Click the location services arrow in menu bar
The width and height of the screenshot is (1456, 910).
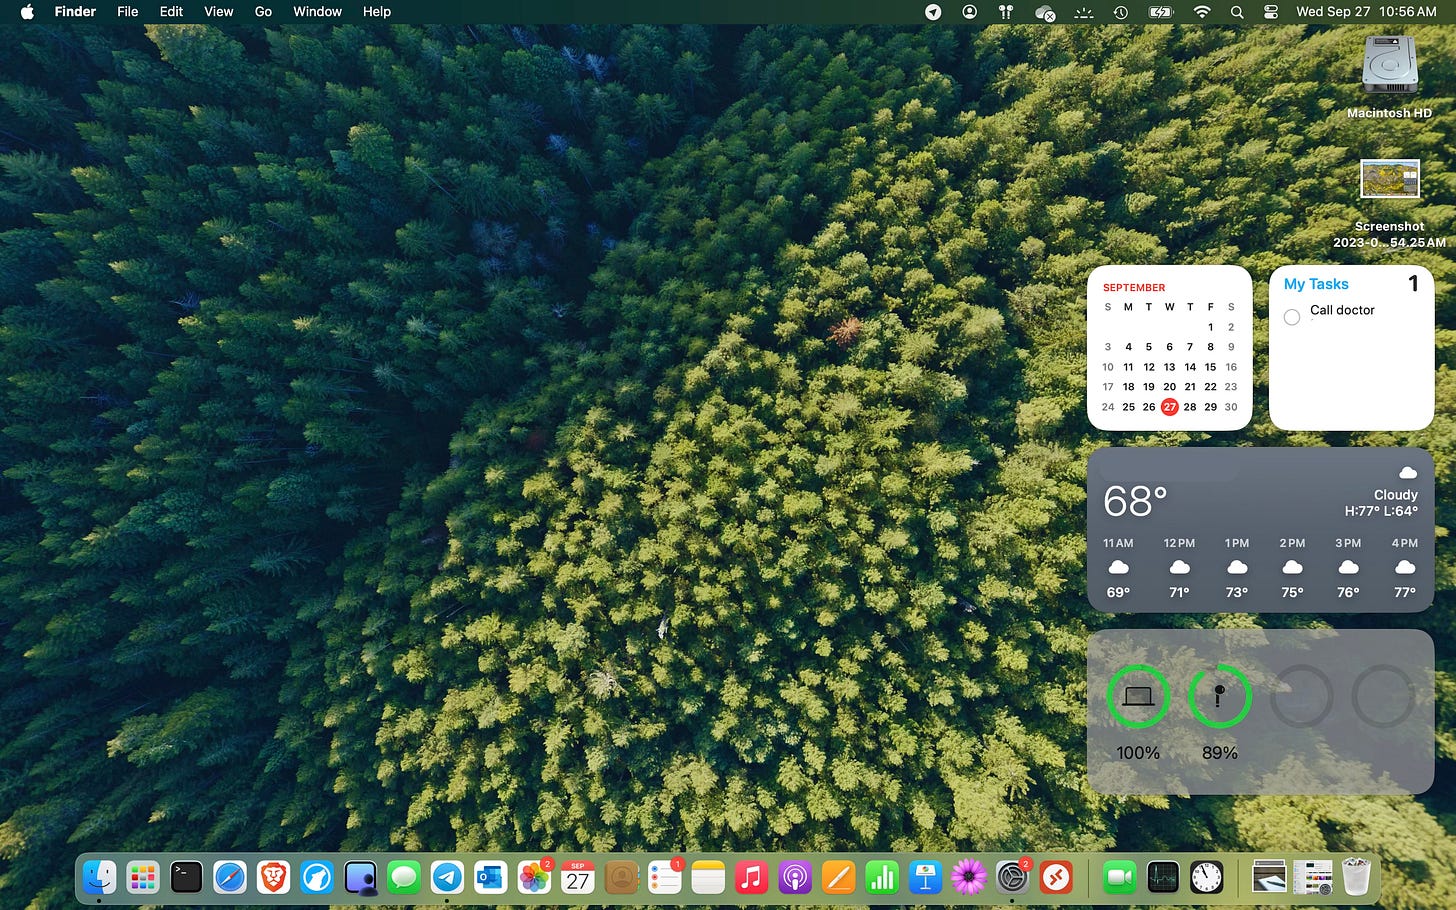pos(933,12)
